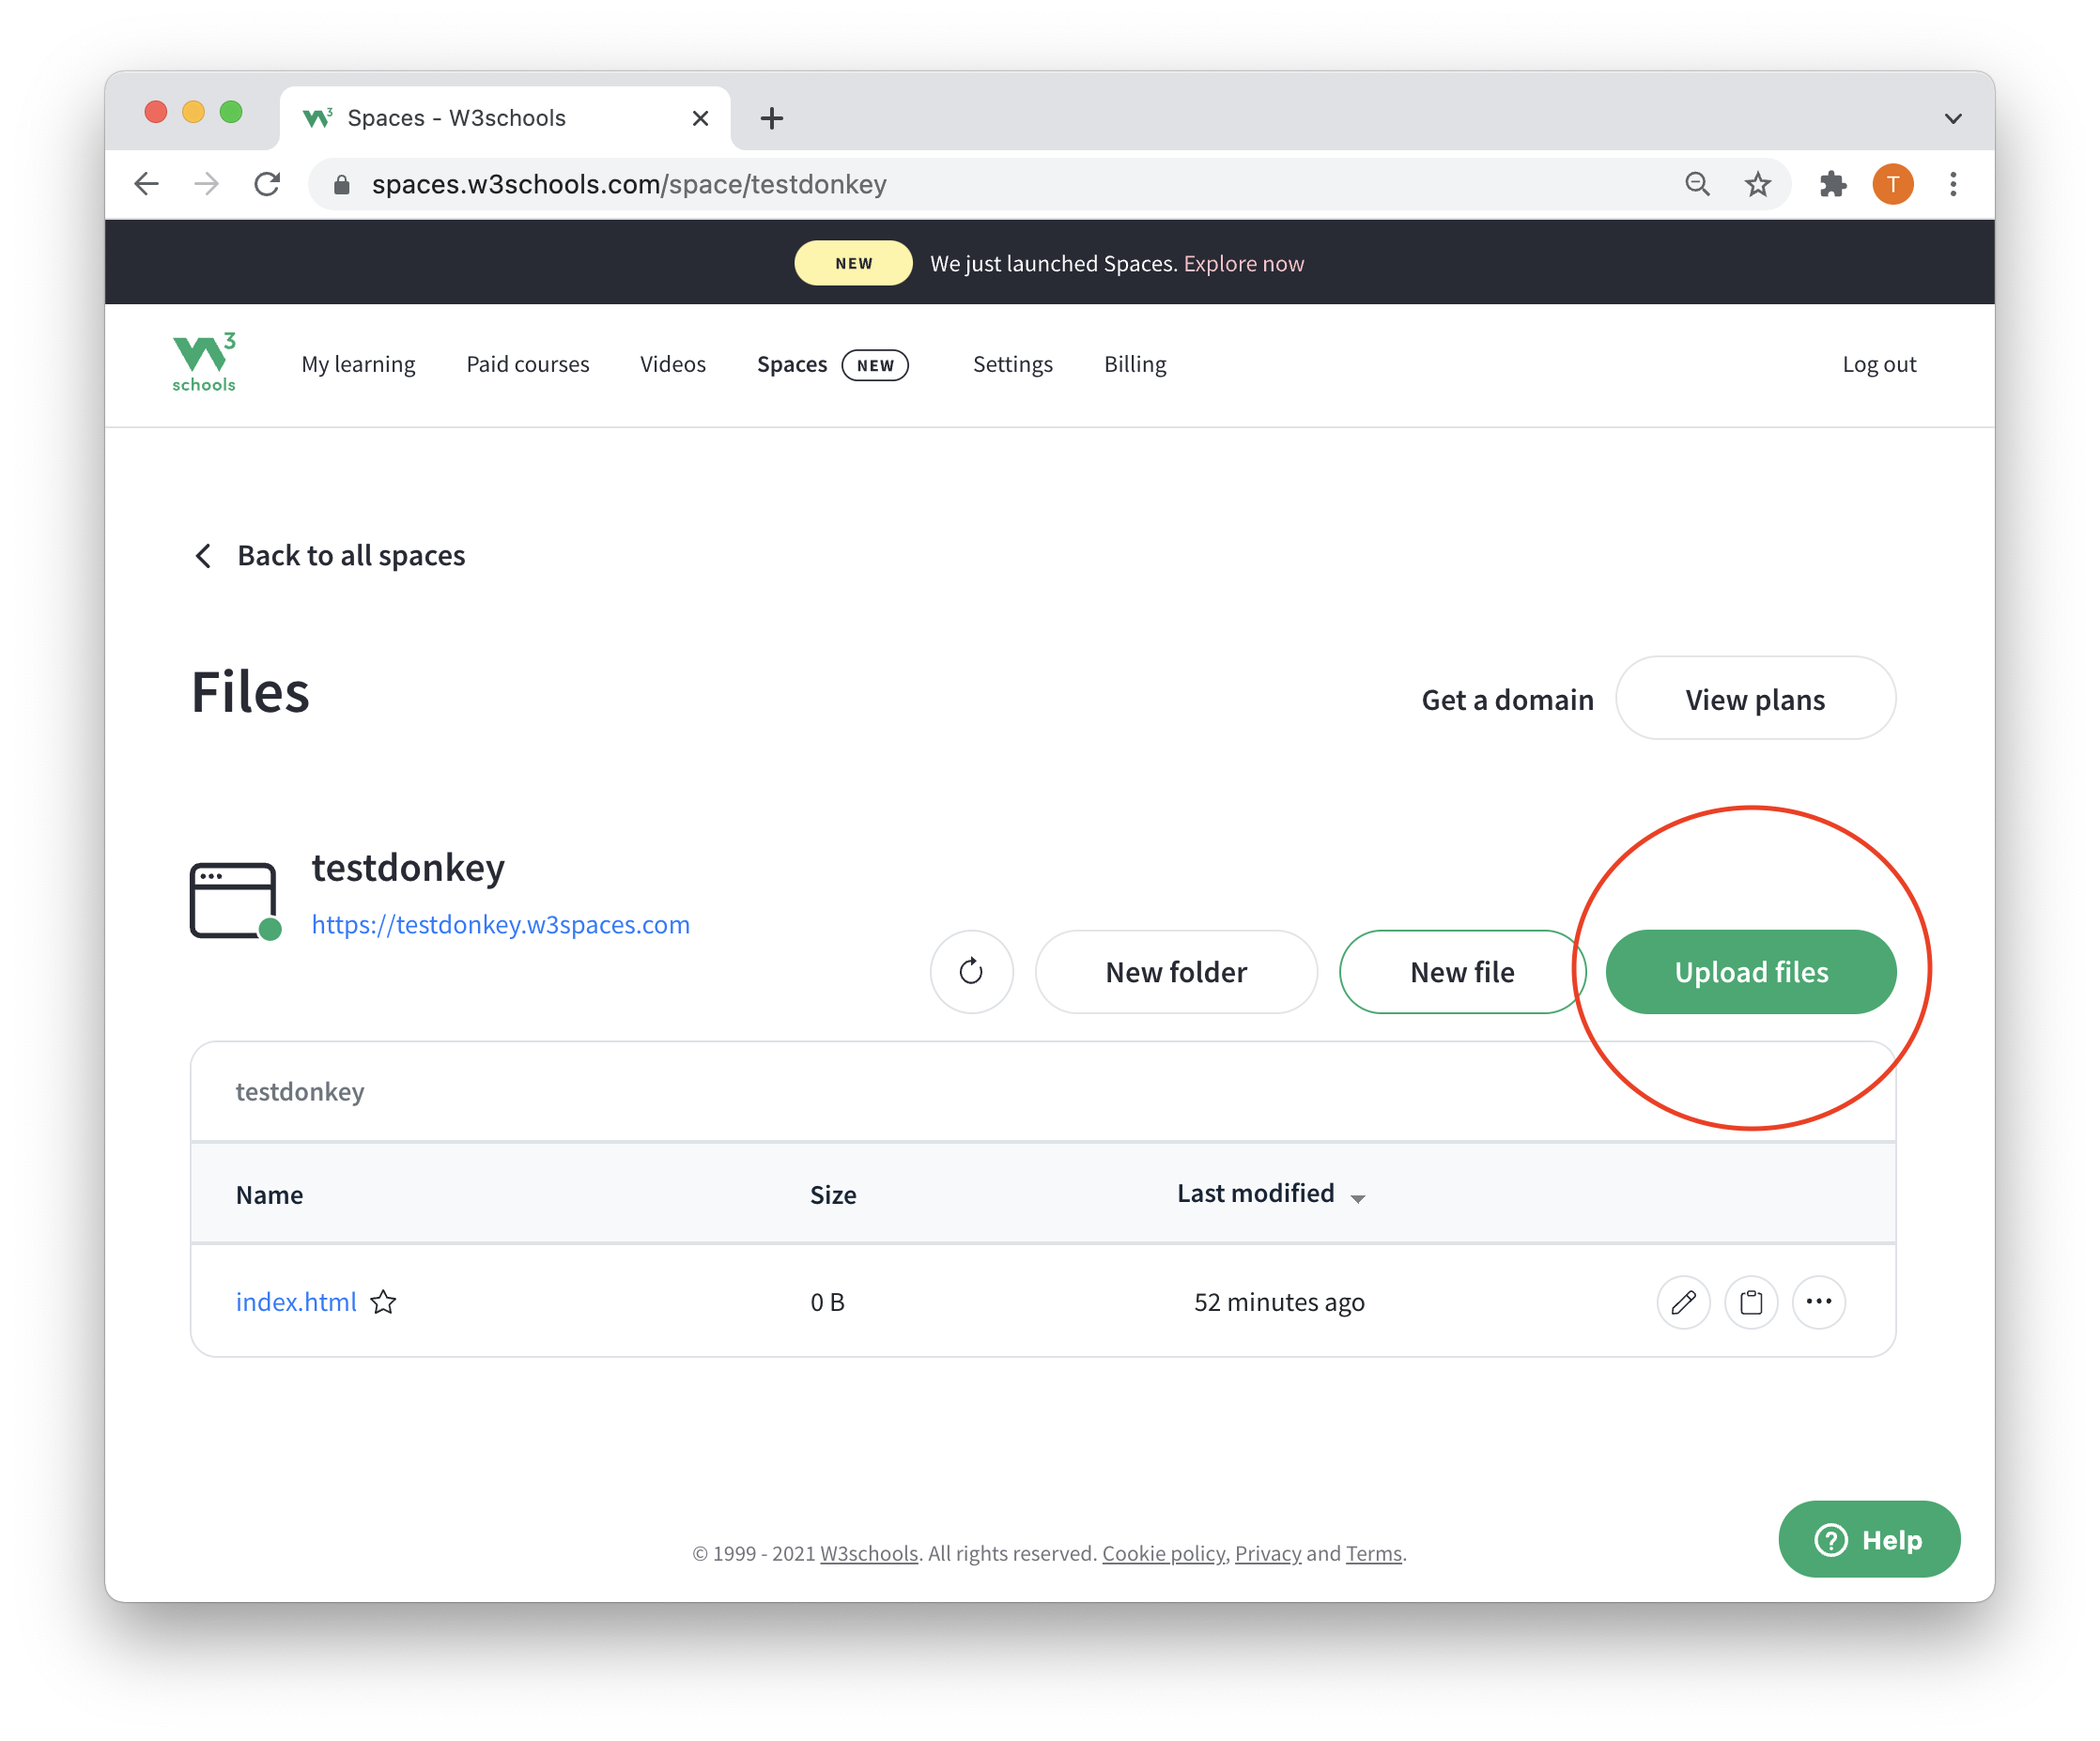Click the refresh files circular icon
The width and height of the screenshot is (2100, 1741).
click(x=971, y=971)
